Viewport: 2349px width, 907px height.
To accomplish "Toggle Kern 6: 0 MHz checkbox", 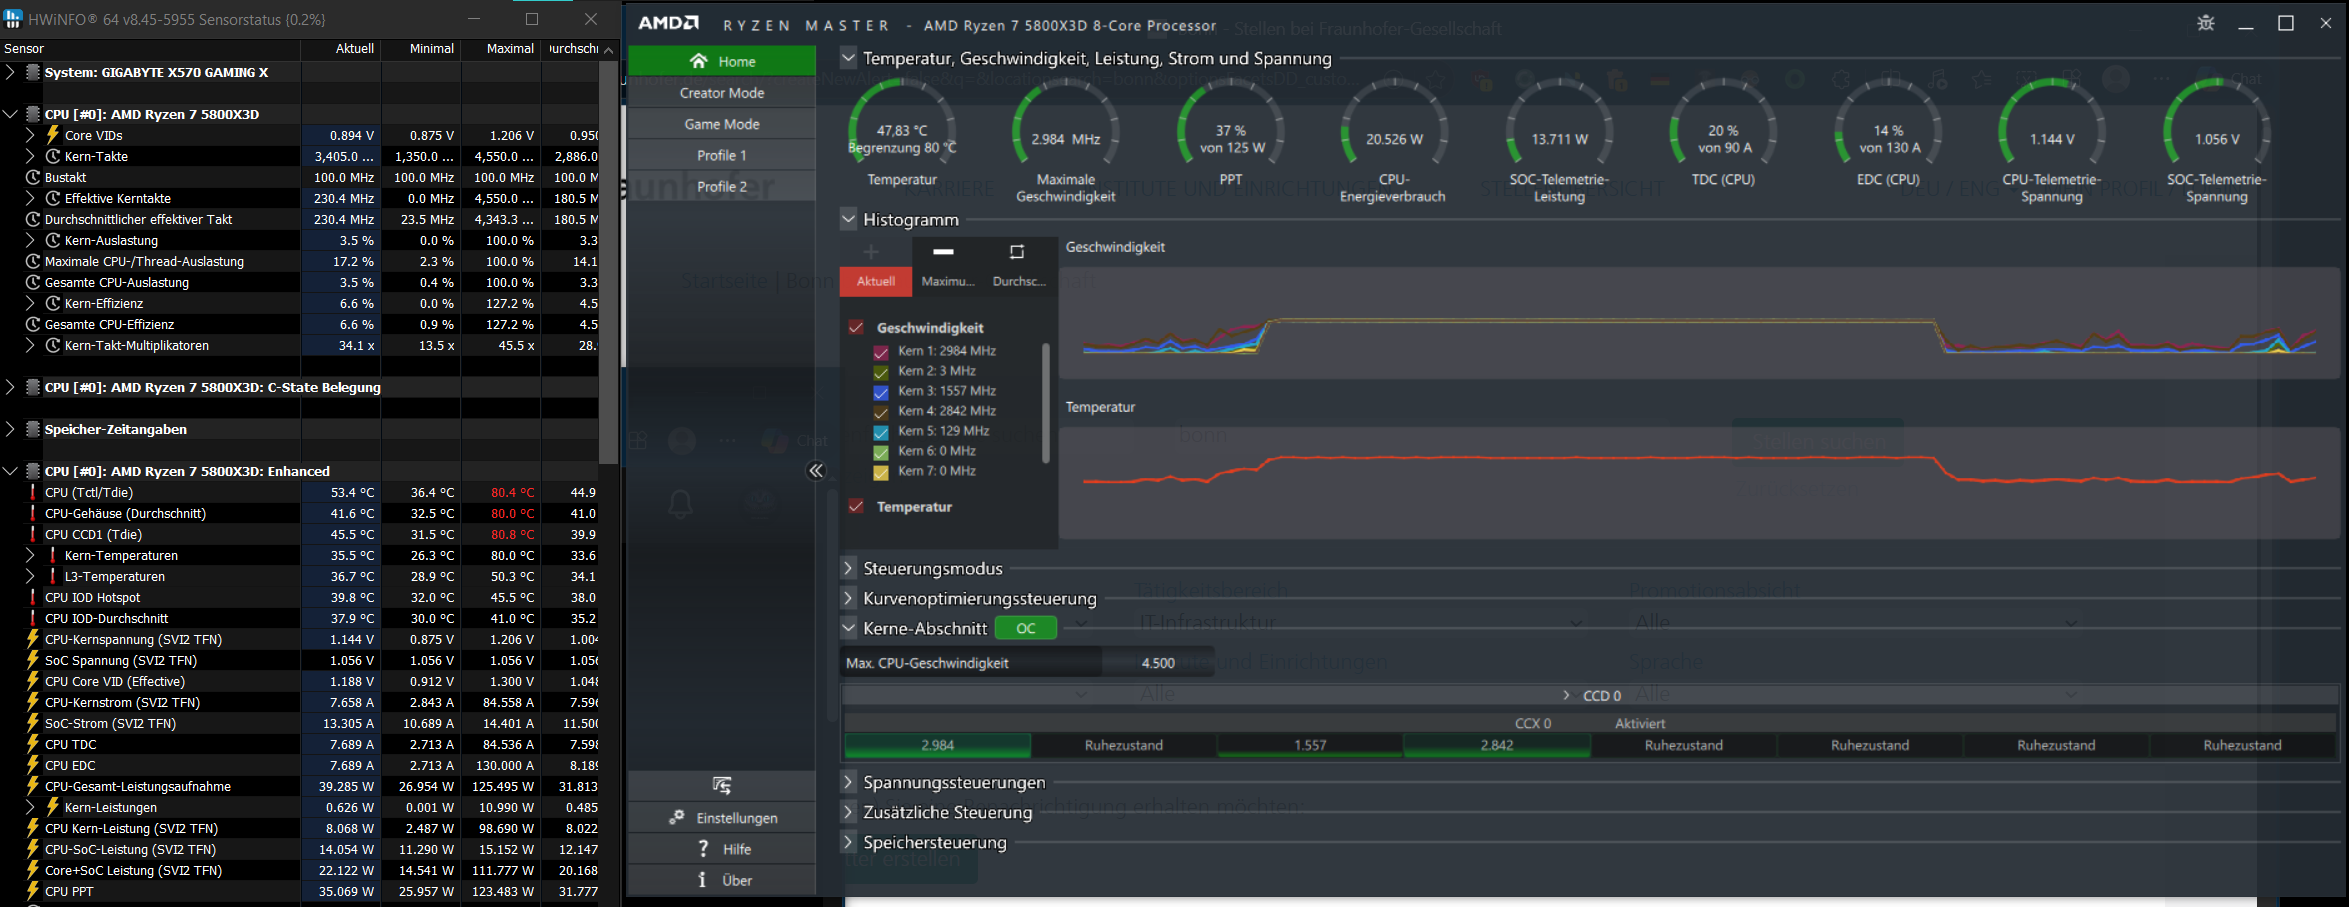I will (x=881, y=452).
